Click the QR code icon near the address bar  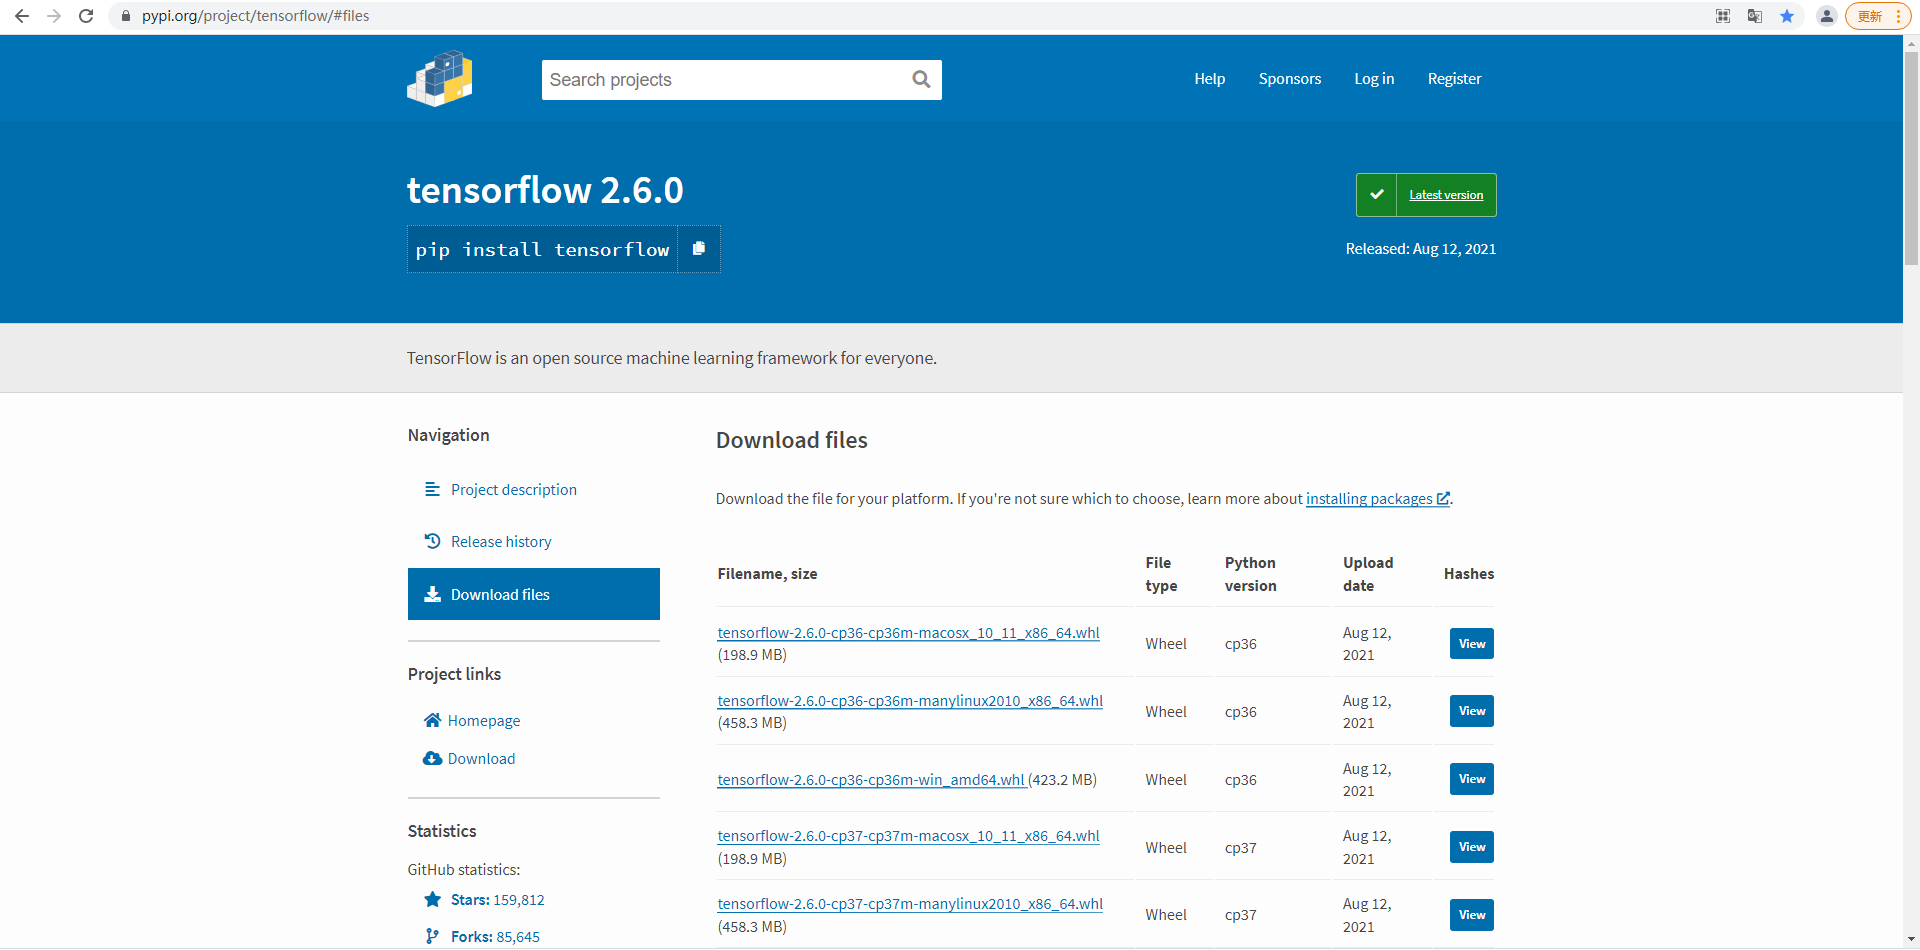click(1722, 16)
